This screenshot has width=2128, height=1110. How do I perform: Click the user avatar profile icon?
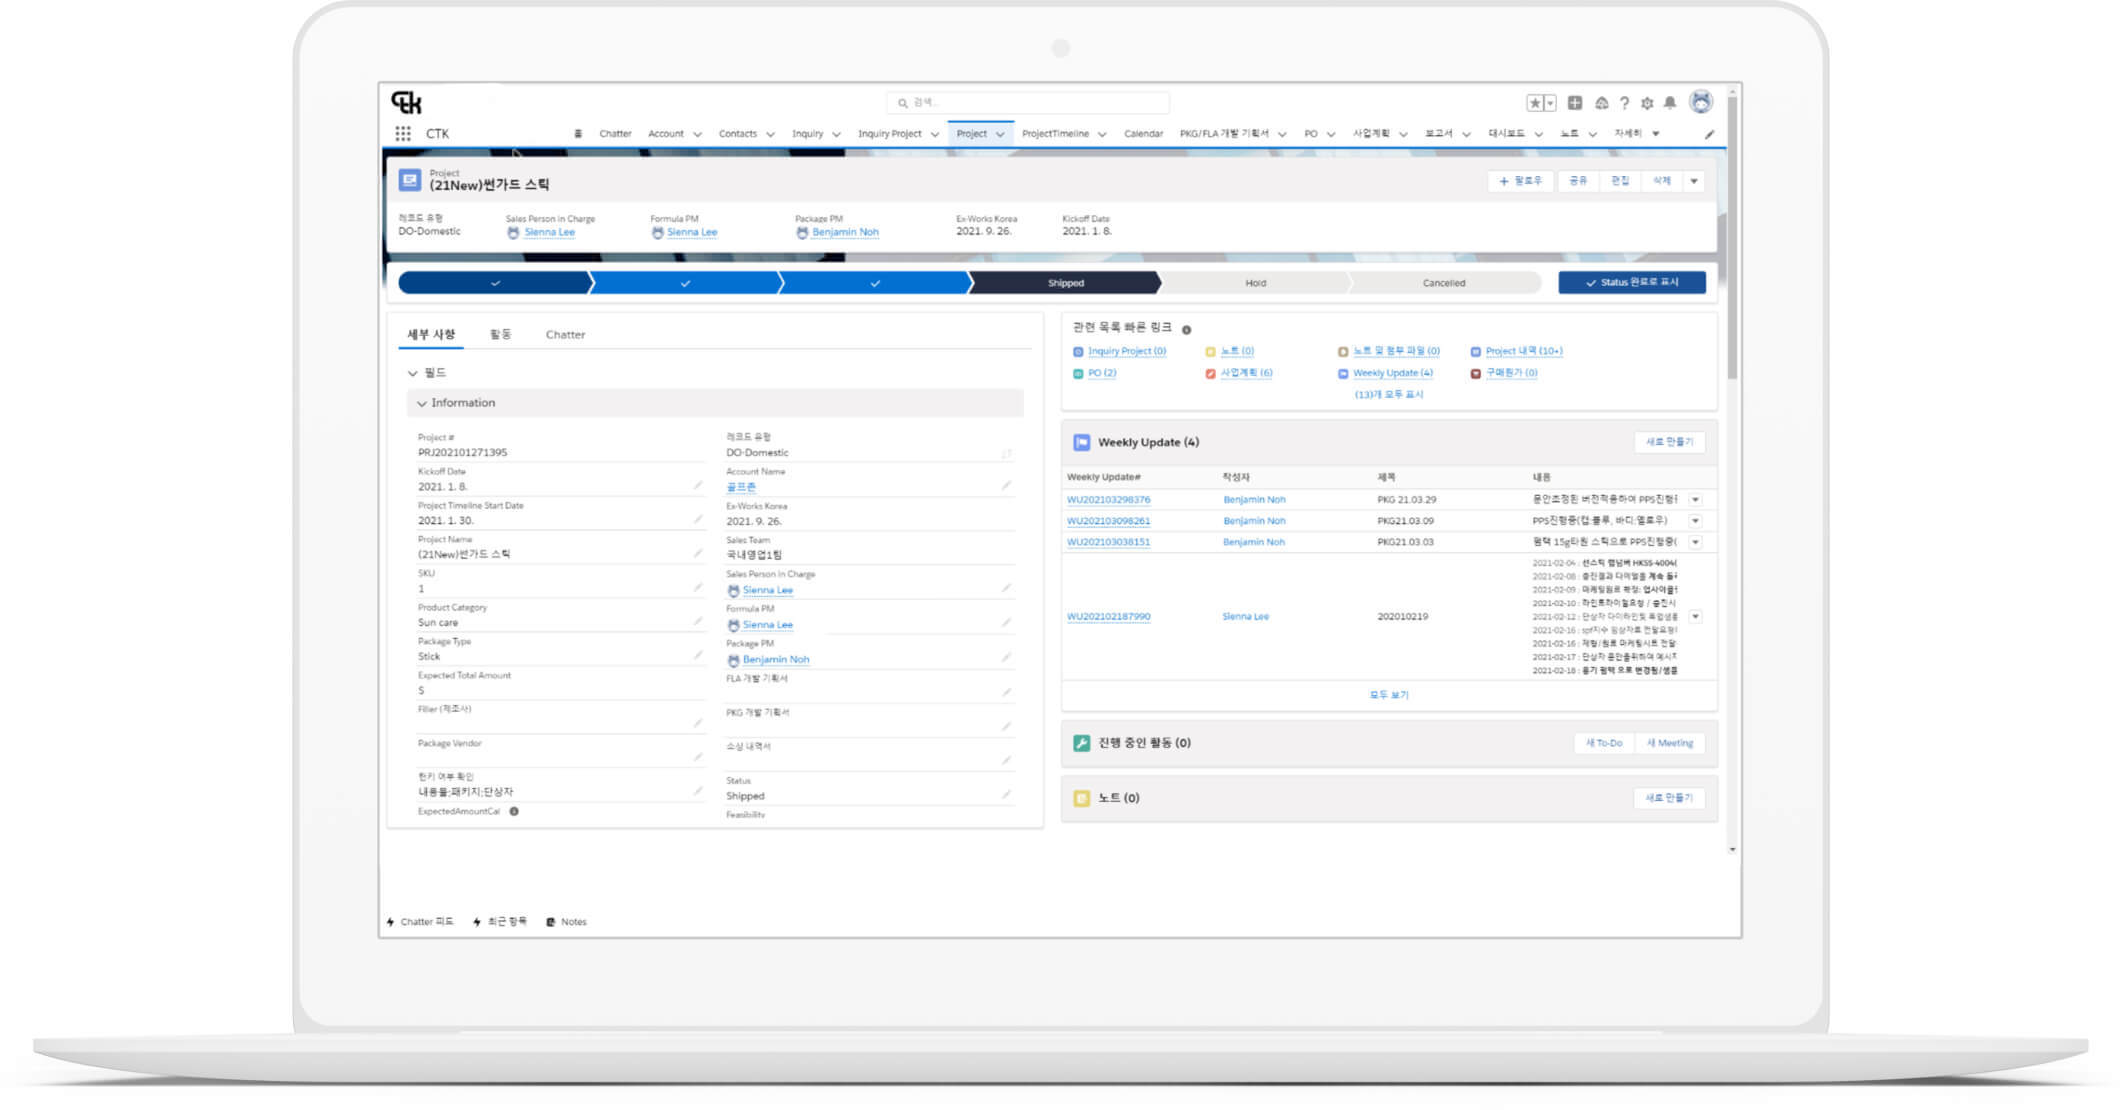coord(1701,102)
